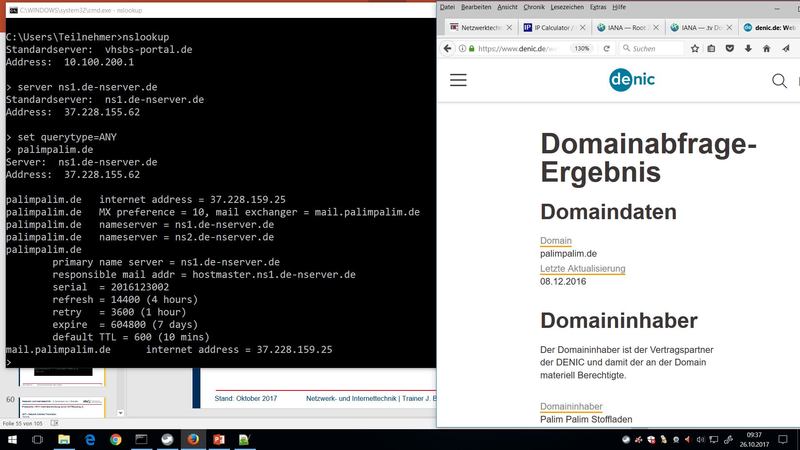Screen dimensions: 800x450
Task: Open the Windows Start menu
Action: pos(12,439)
